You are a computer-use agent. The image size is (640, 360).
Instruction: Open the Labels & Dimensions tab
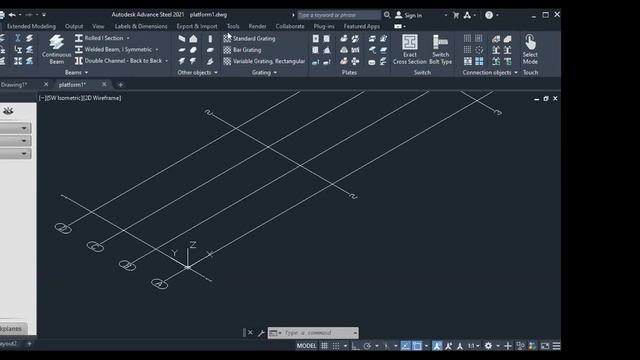click(x=141, y=26)
